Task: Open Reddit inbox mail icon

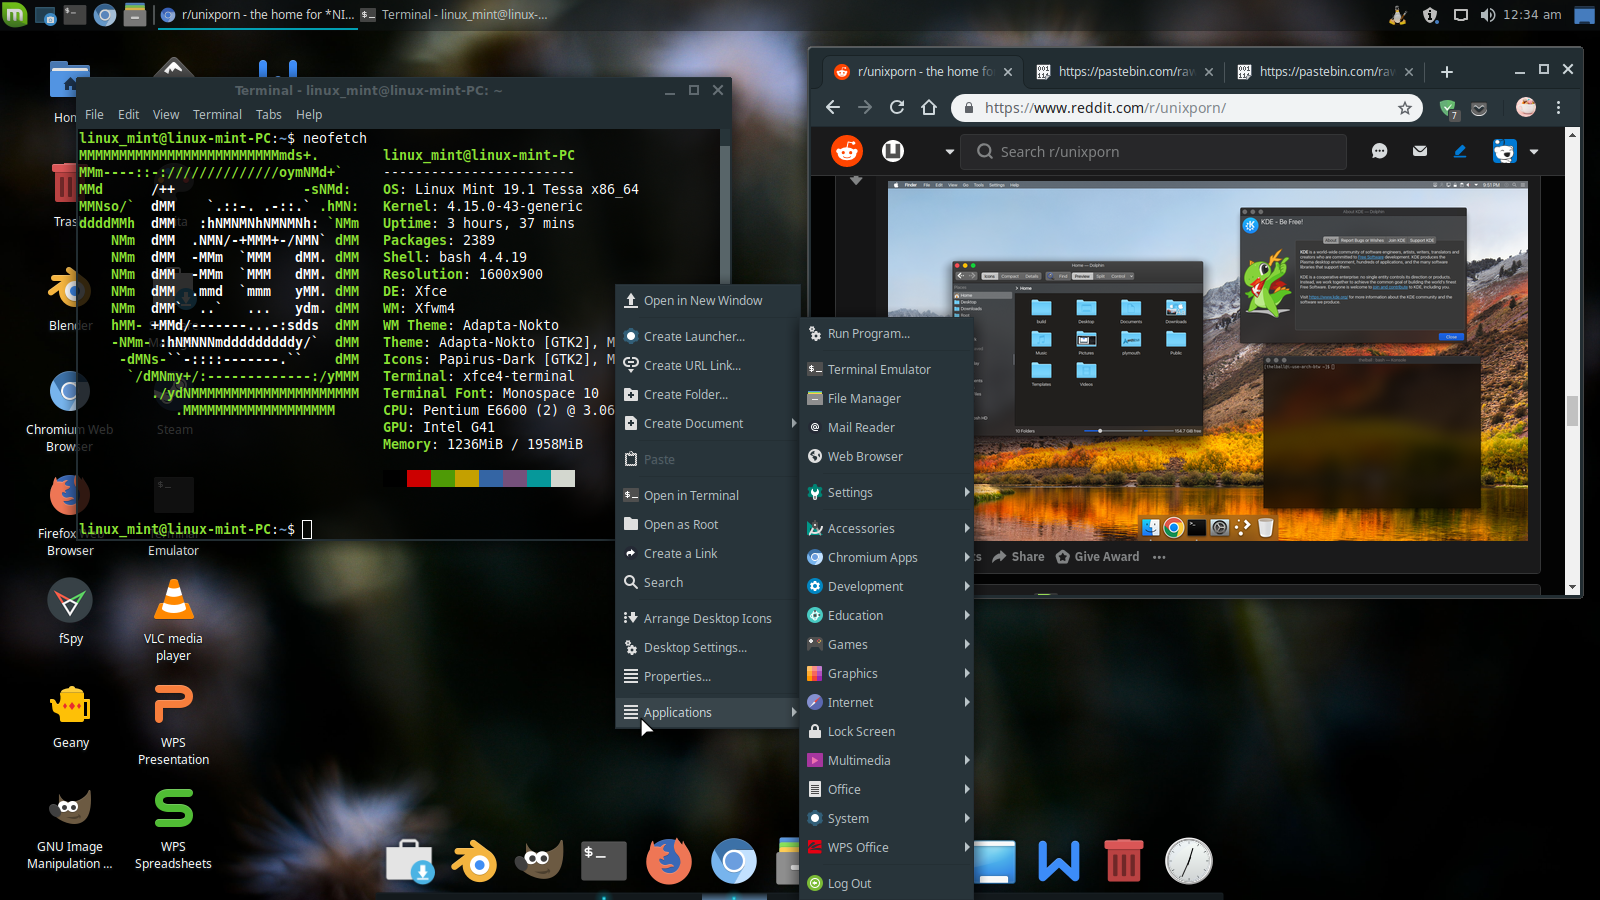Action: 1420,151
